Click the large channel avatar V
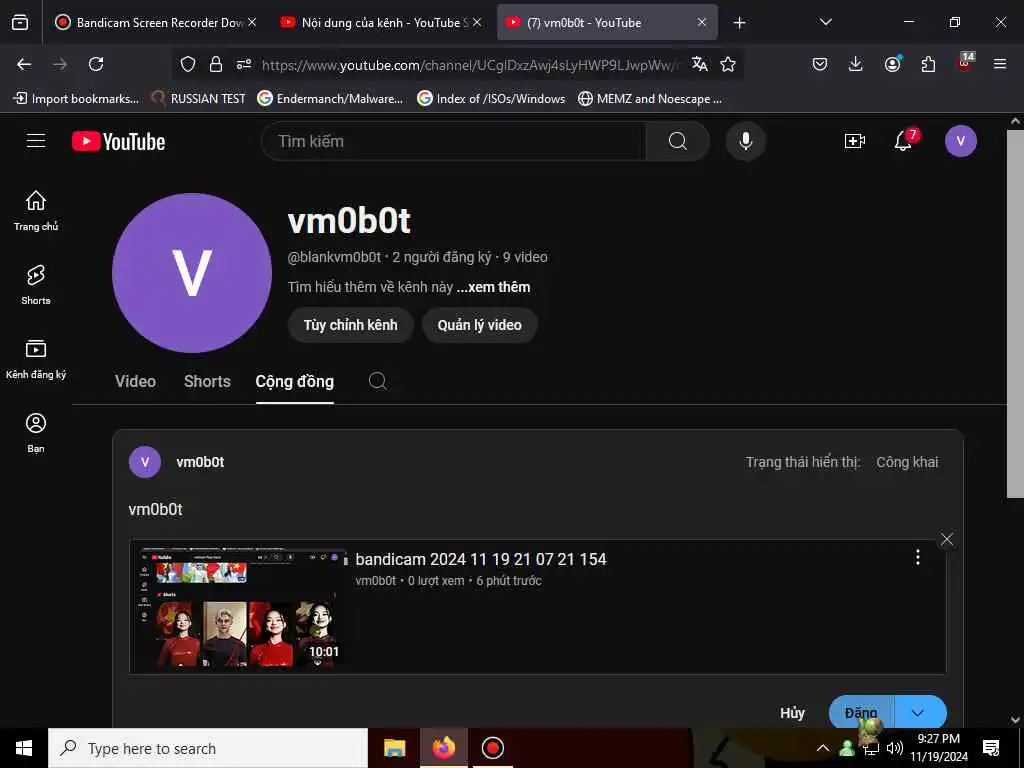This screenshot has height=768, width=1024. 192,273
